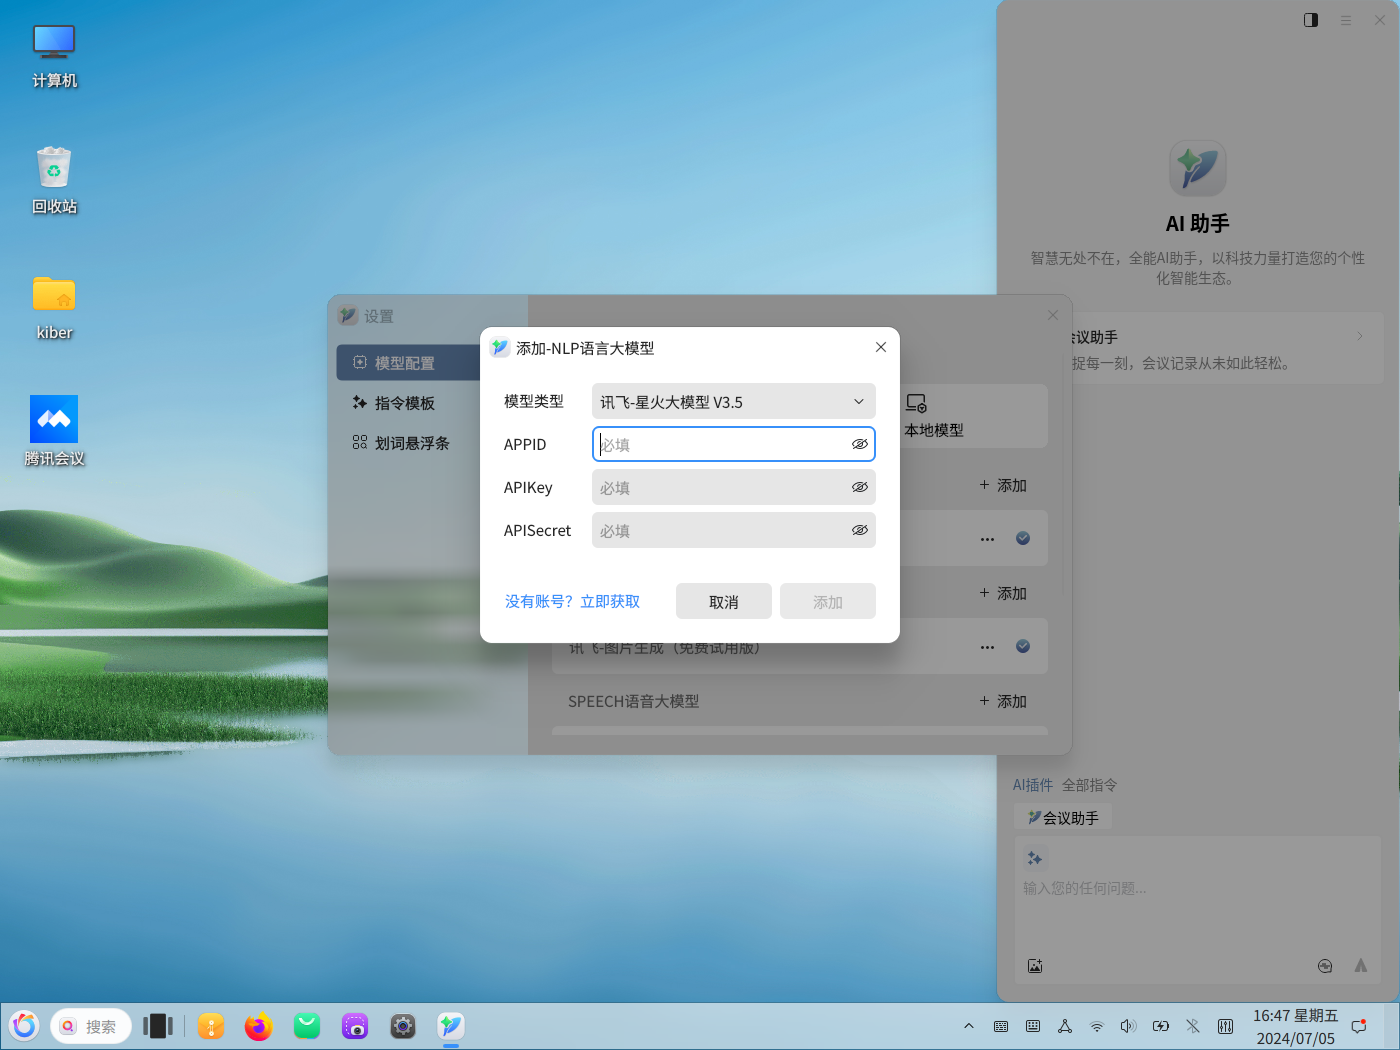Click the AI插件 tab in assistant

click(x=1033, y=785)
